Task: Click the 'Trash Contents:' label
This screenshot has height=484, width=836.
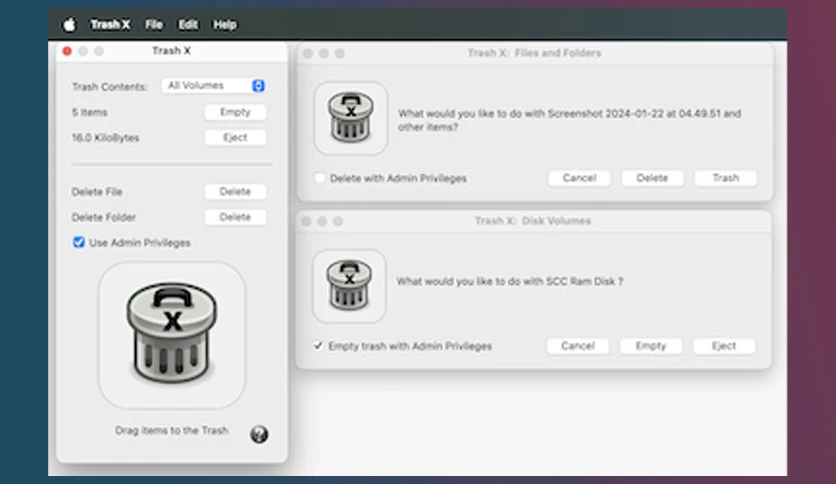Action: coord(110,86)
